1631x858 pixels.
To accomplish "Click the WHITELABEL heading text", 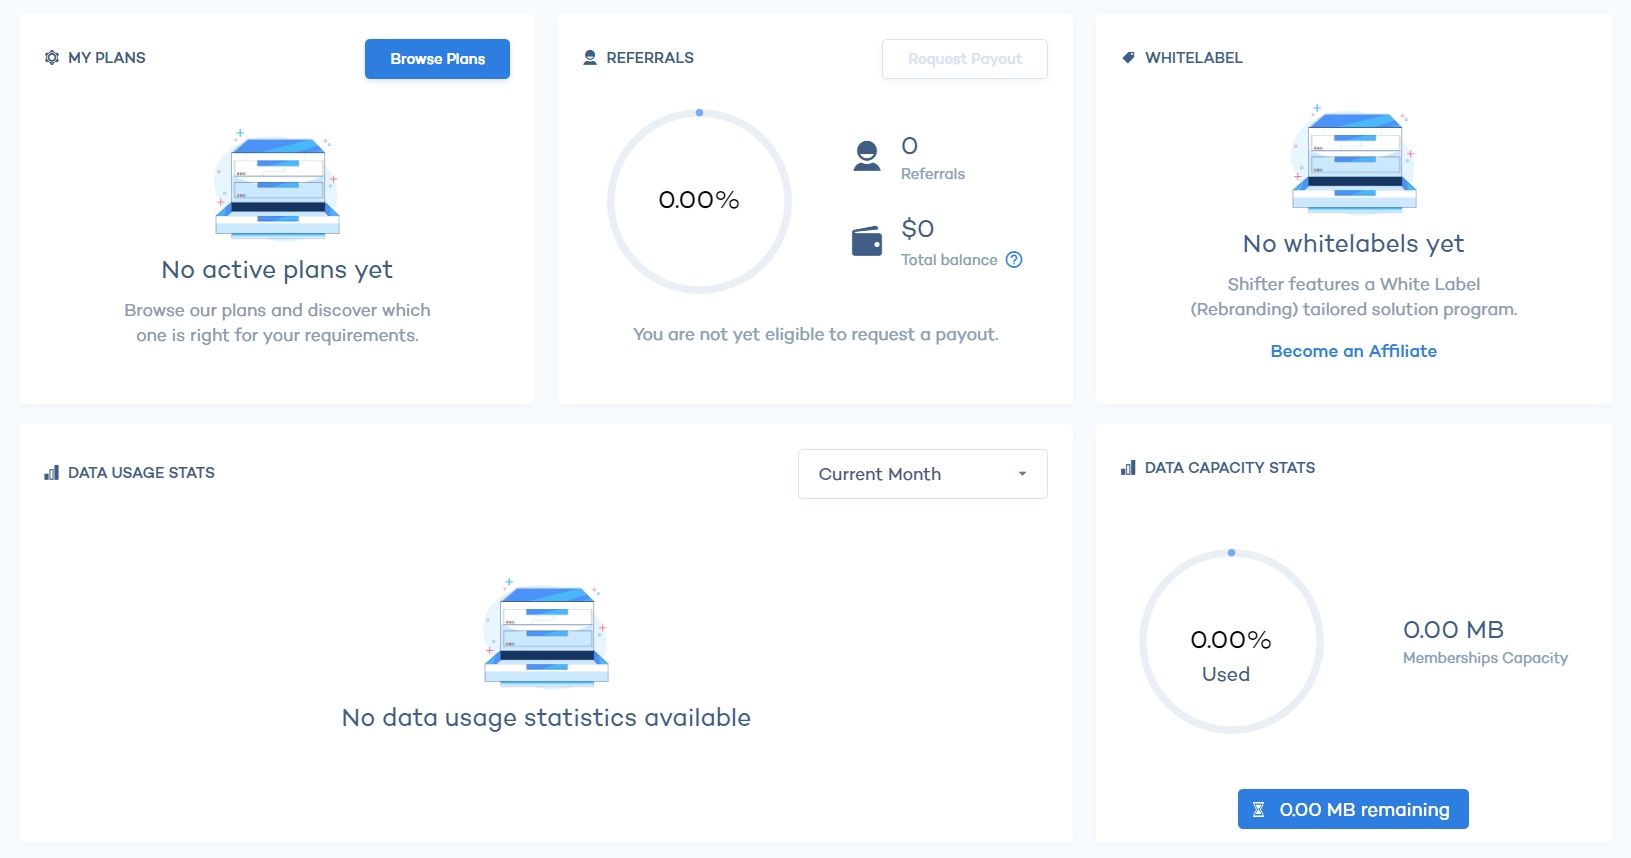I will (x=1194, y=58).
